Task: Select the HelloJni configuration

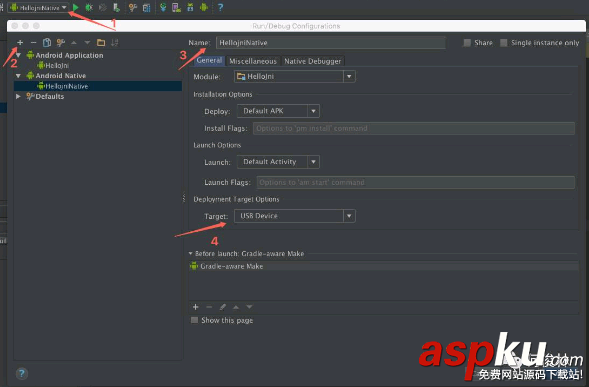Action: tap(57, 65)
